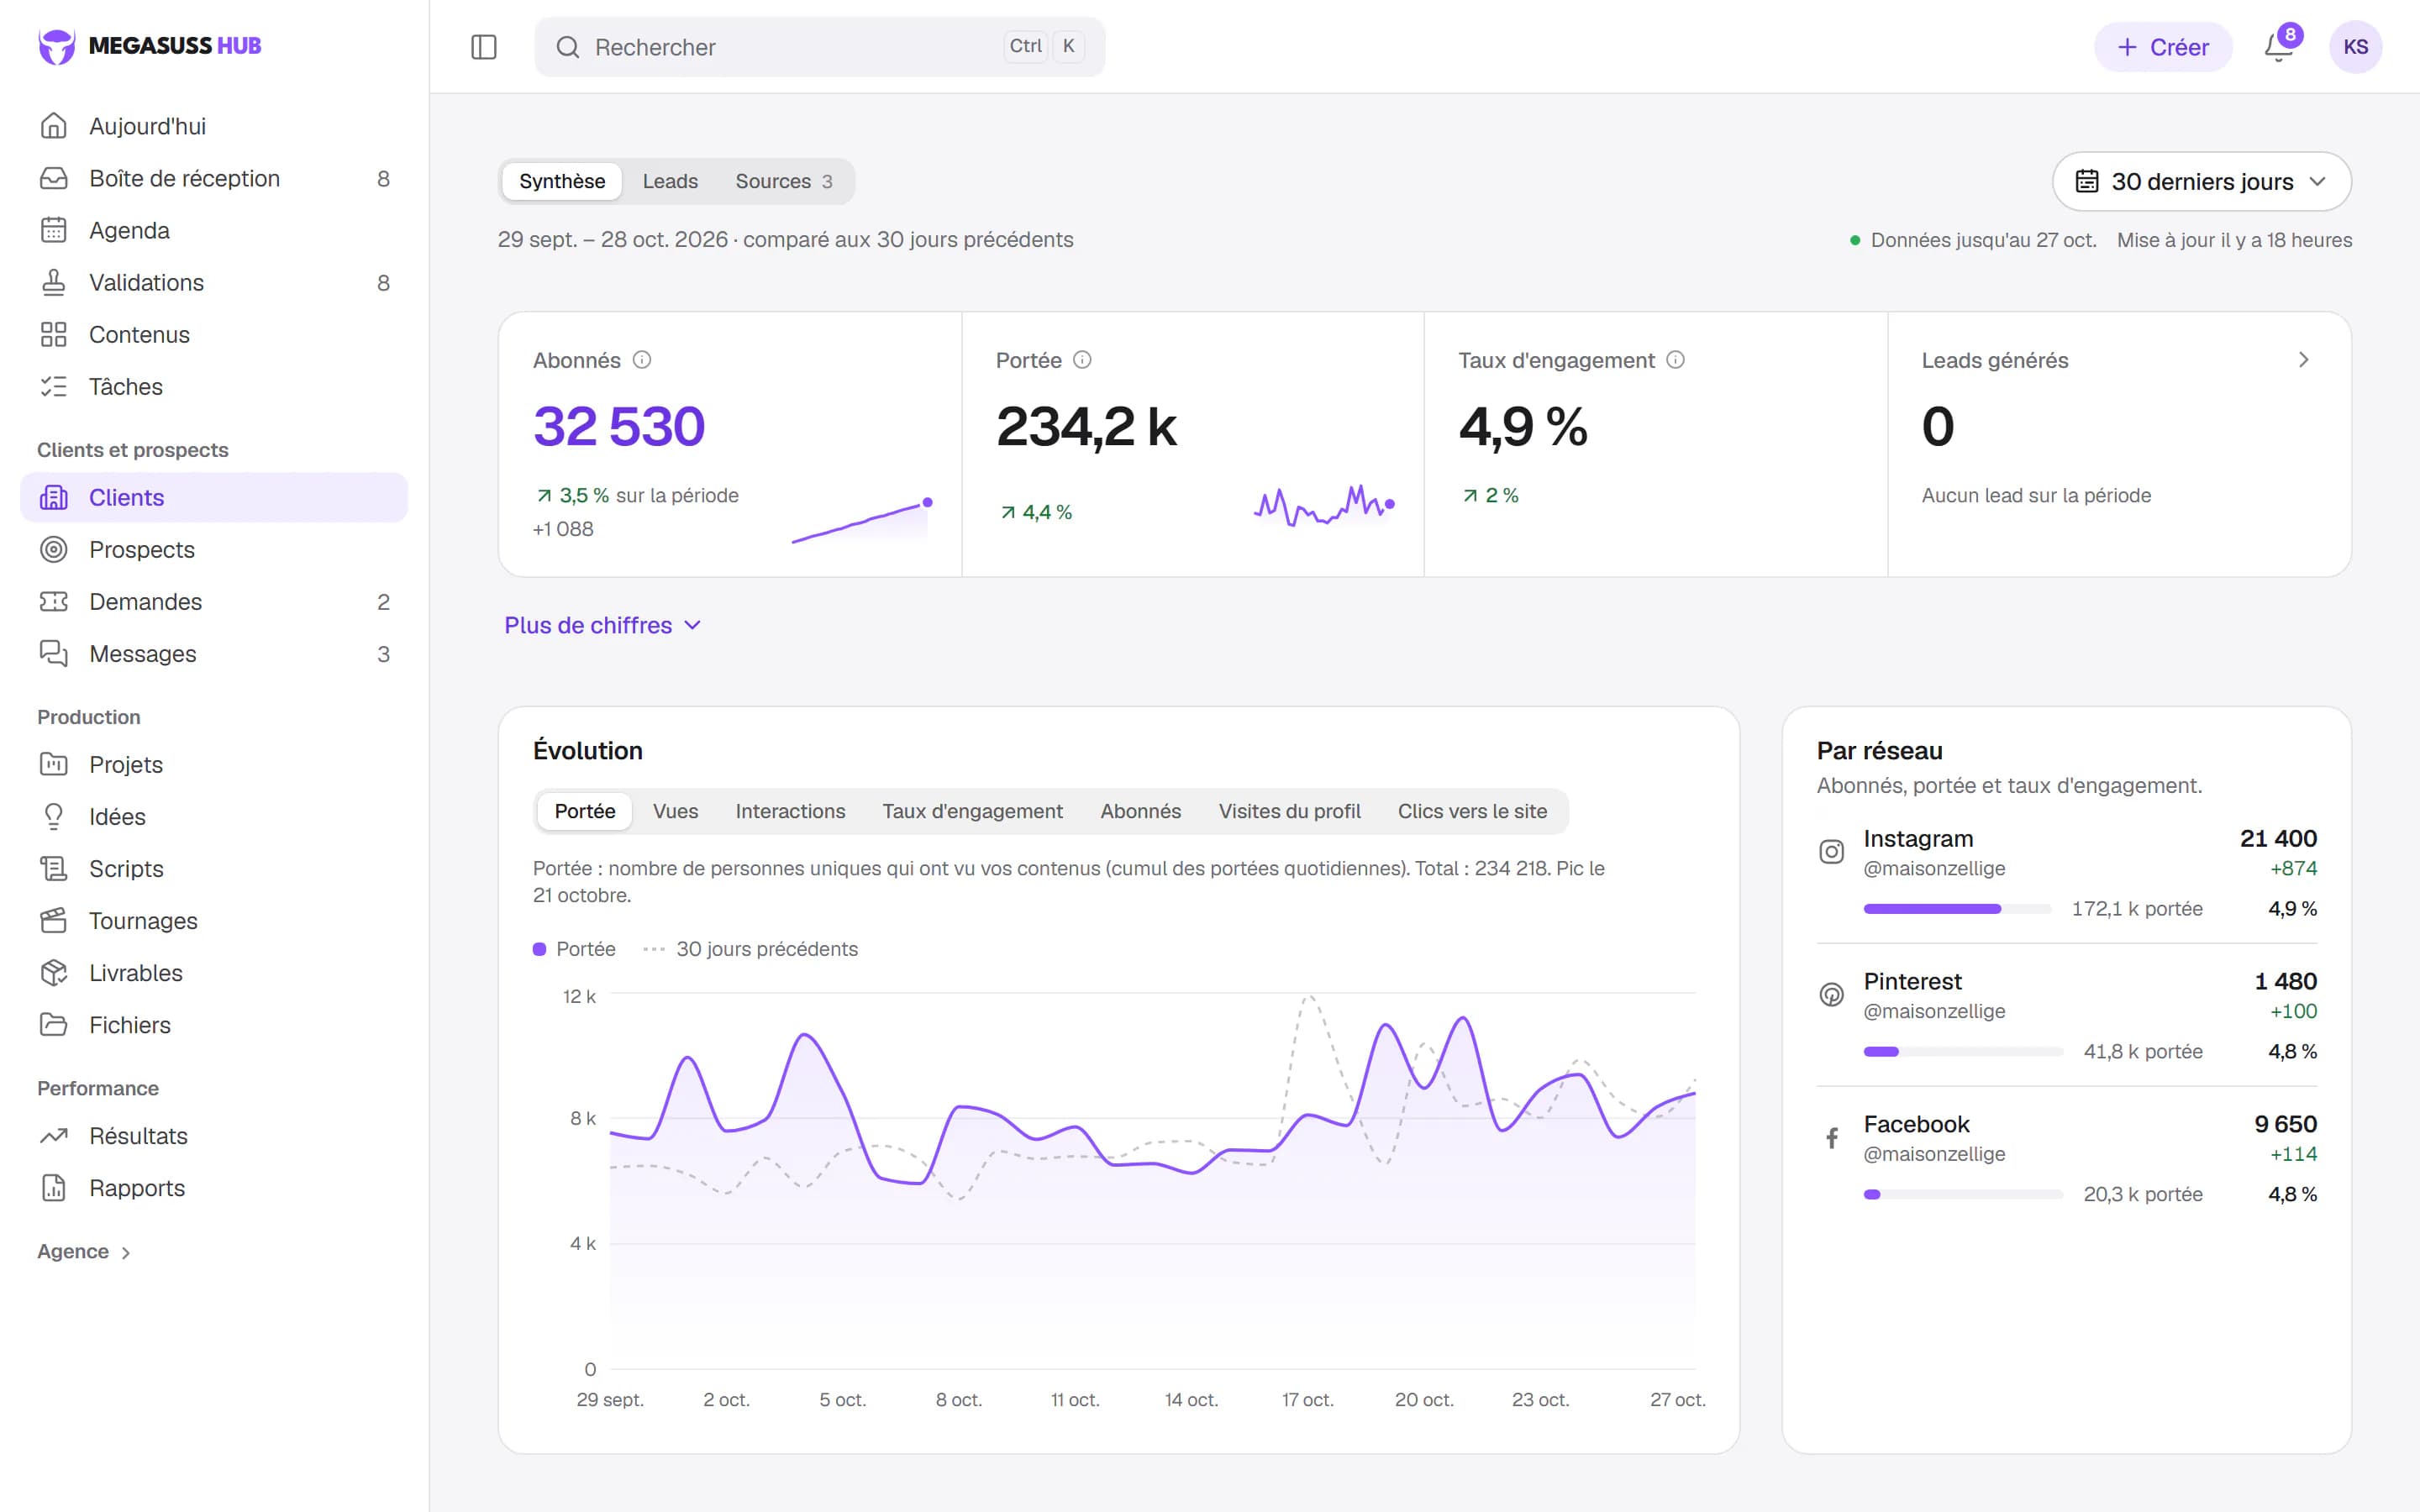Screen dimensions: 2420x1512
Task: Open Leads générés details arrow
Action: tap(2303, 360)
